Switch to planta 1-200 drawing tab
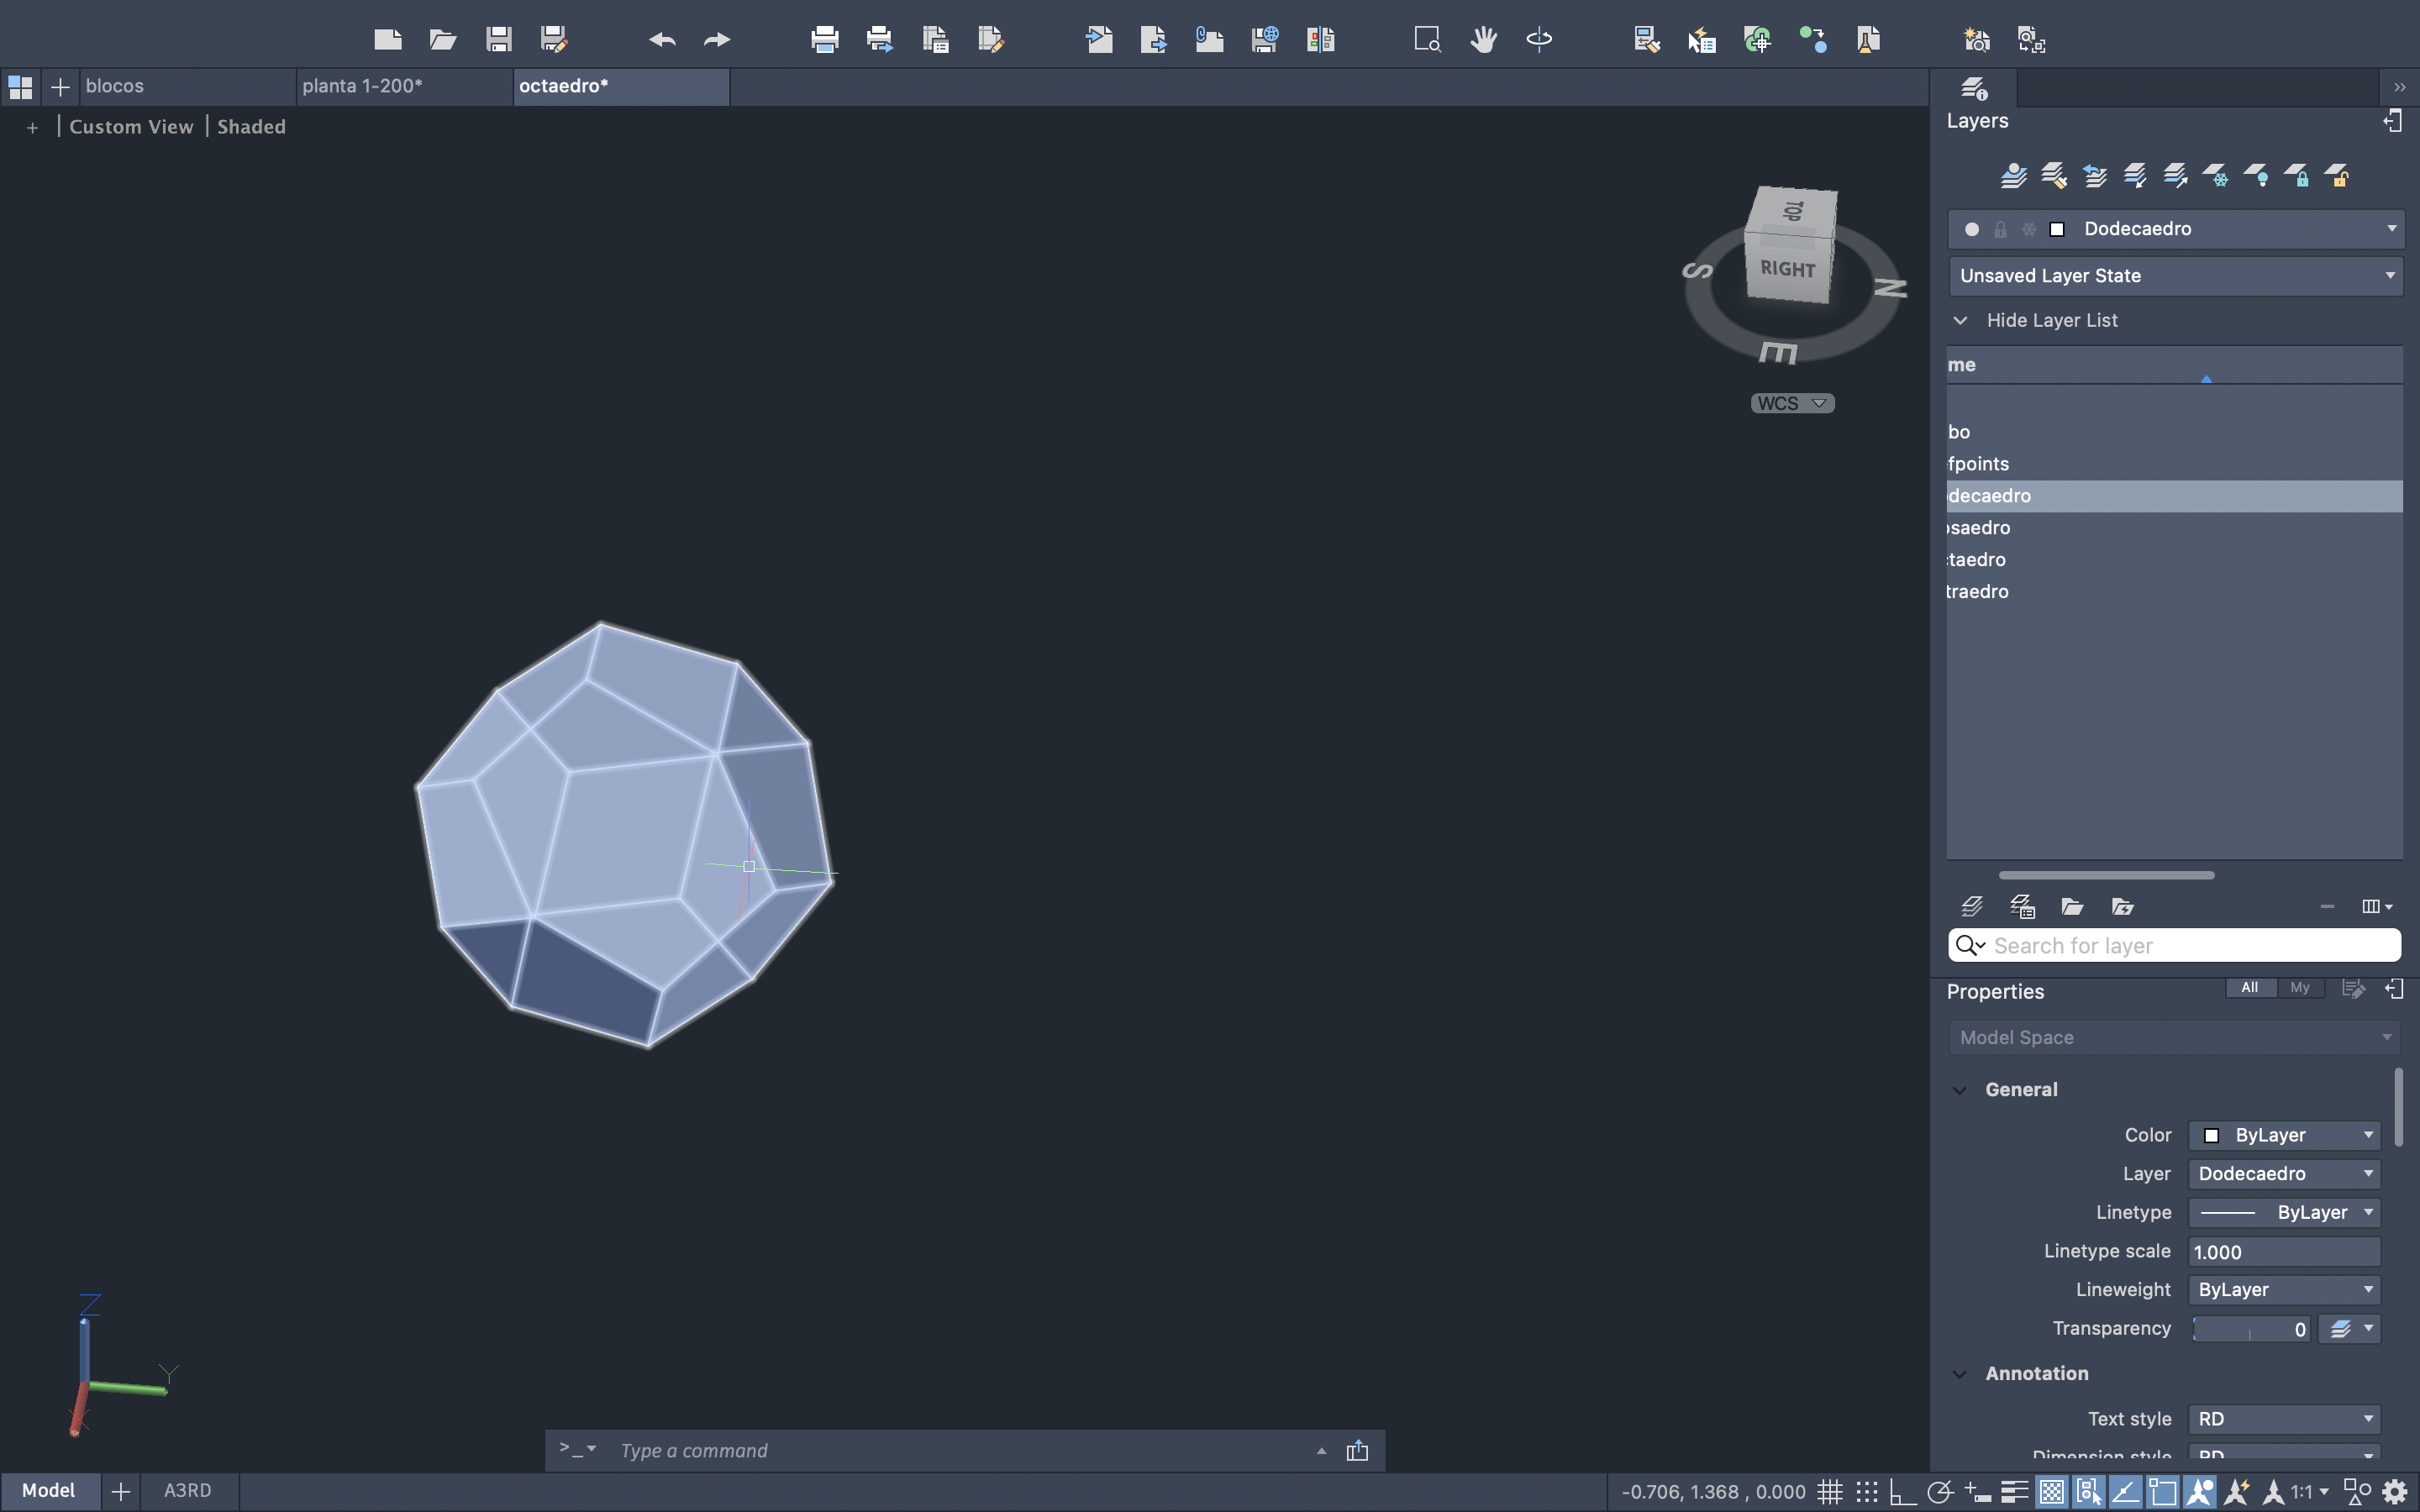The height and width of the screenshot is (1512, 2420). (362, 86)
